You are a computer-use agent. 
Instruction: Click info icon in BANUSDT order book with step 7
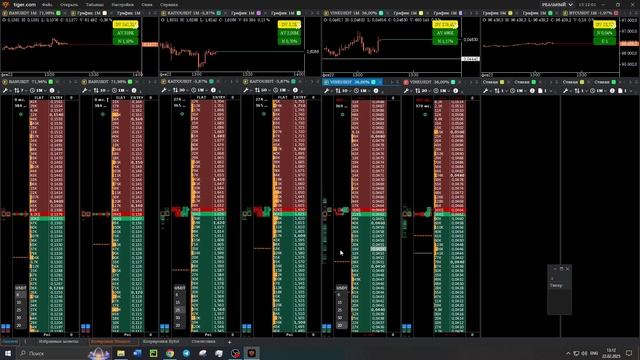pos(52,90)
